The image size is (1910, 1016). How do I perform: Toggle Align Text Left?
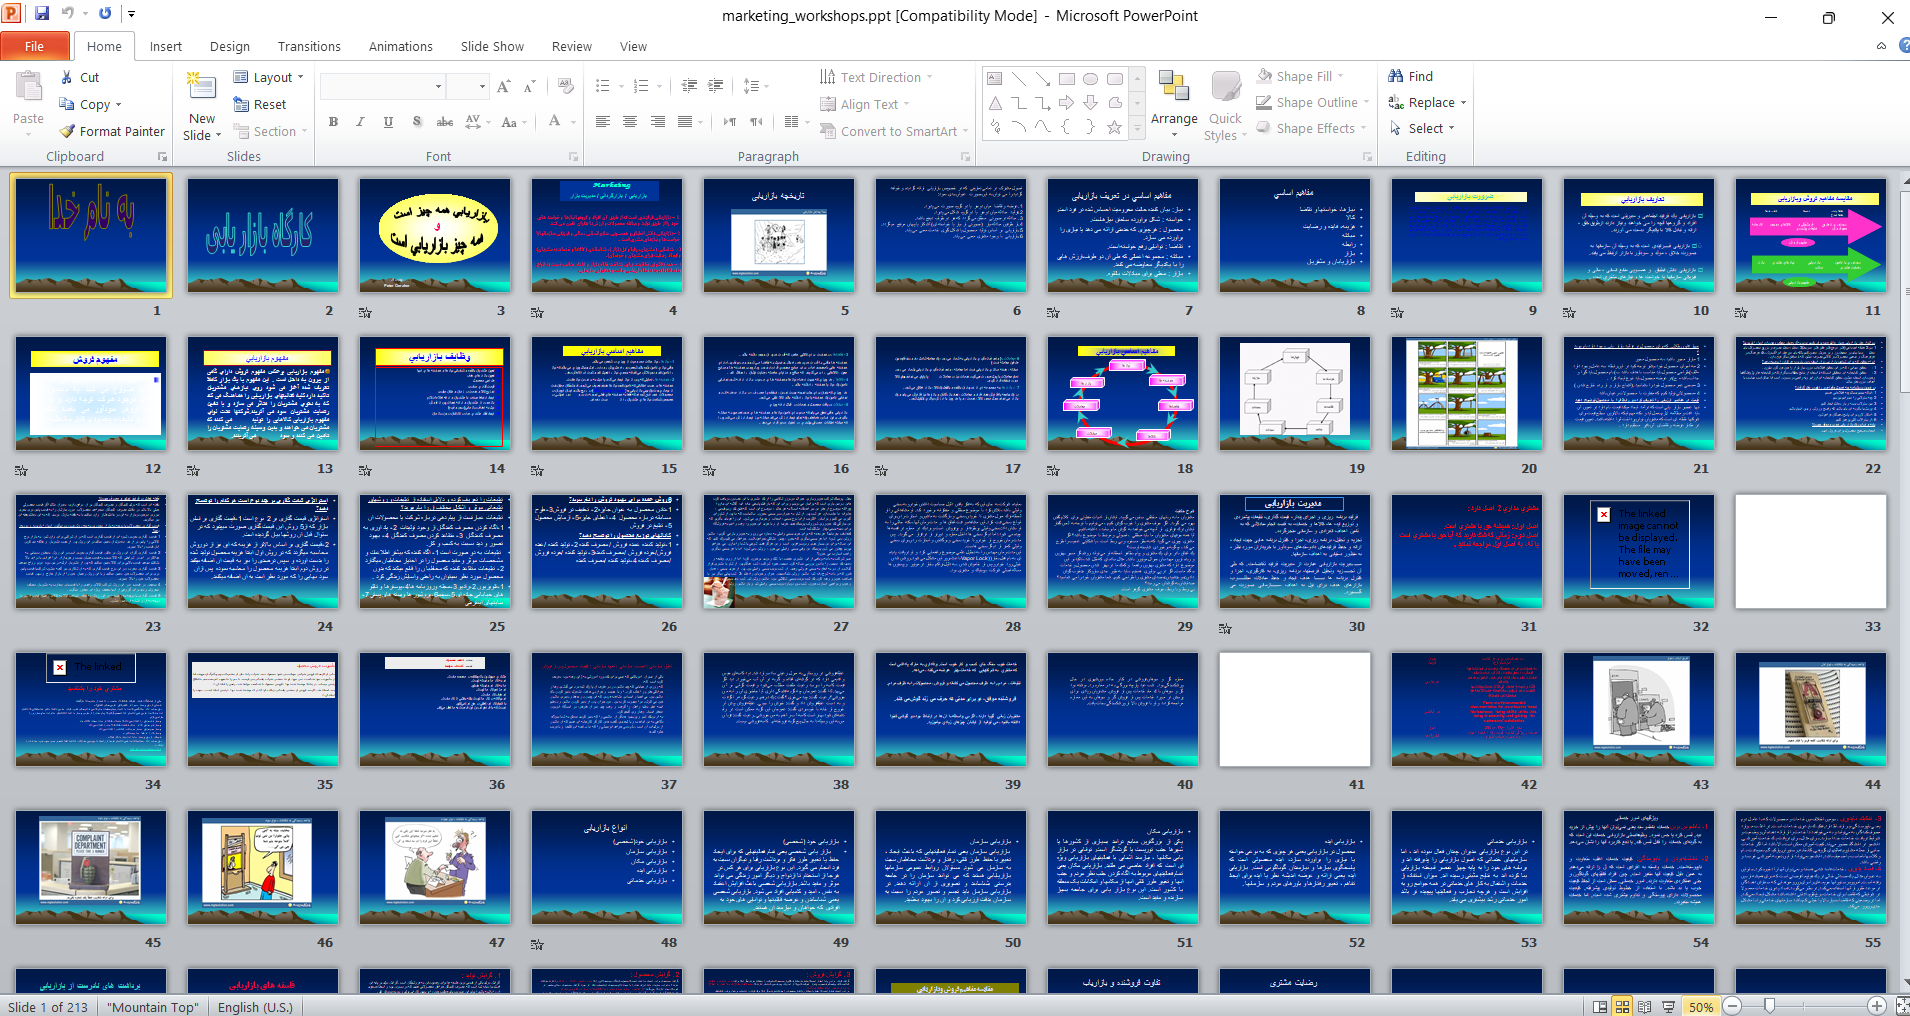point(602,122)
